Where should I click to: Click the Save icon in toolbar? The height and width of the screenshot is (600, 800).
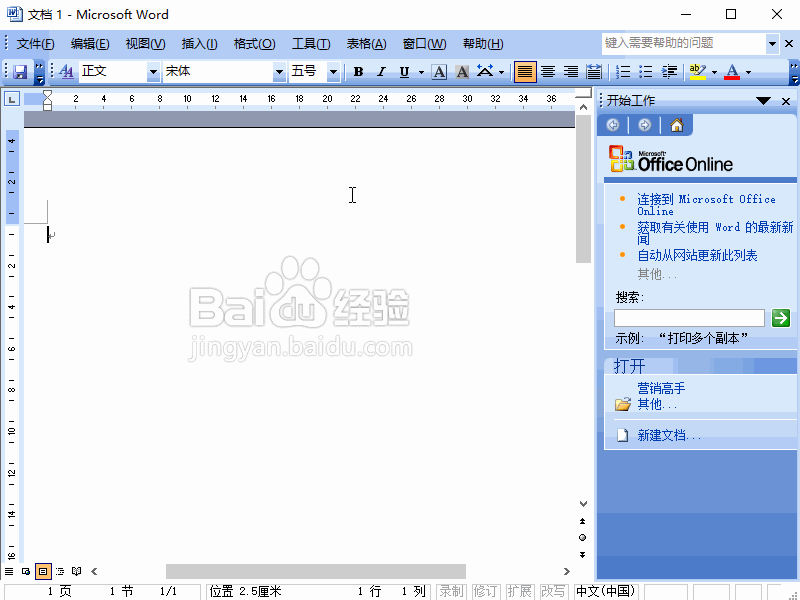click(20, 72)
